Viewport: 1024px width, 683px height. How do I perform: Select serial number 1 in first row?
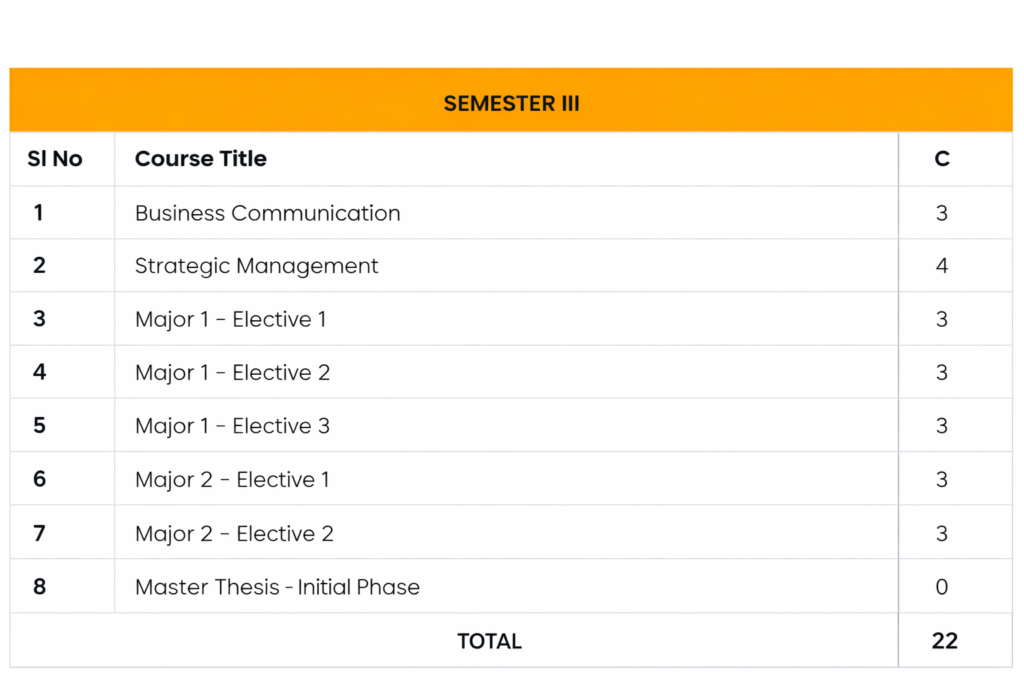38,213
